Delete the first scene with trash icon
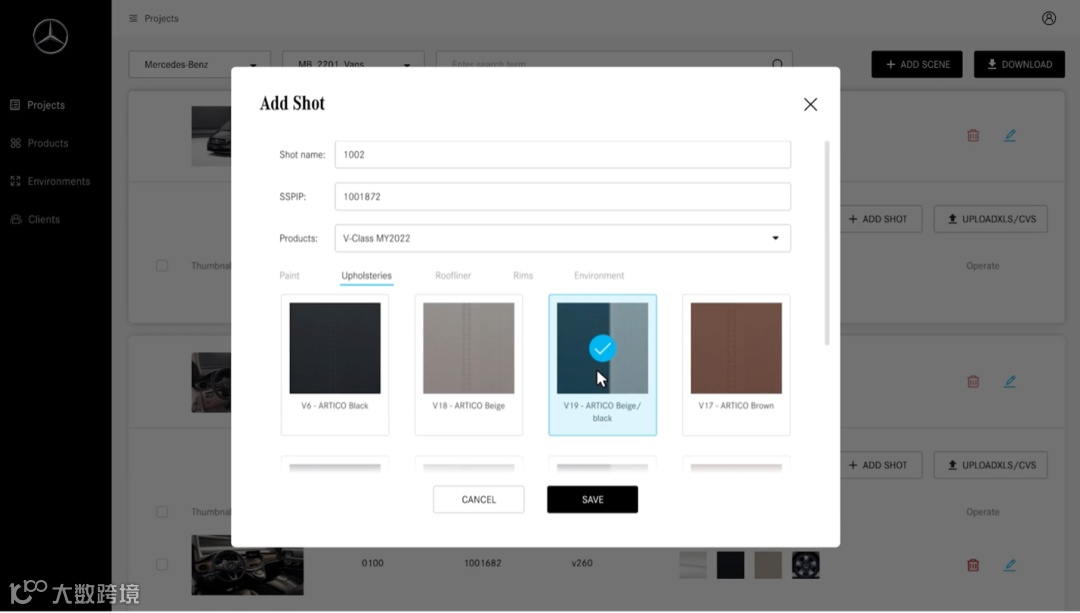Image resolution: width=1080 pixels, height=613 pixels. pos(973,136)
